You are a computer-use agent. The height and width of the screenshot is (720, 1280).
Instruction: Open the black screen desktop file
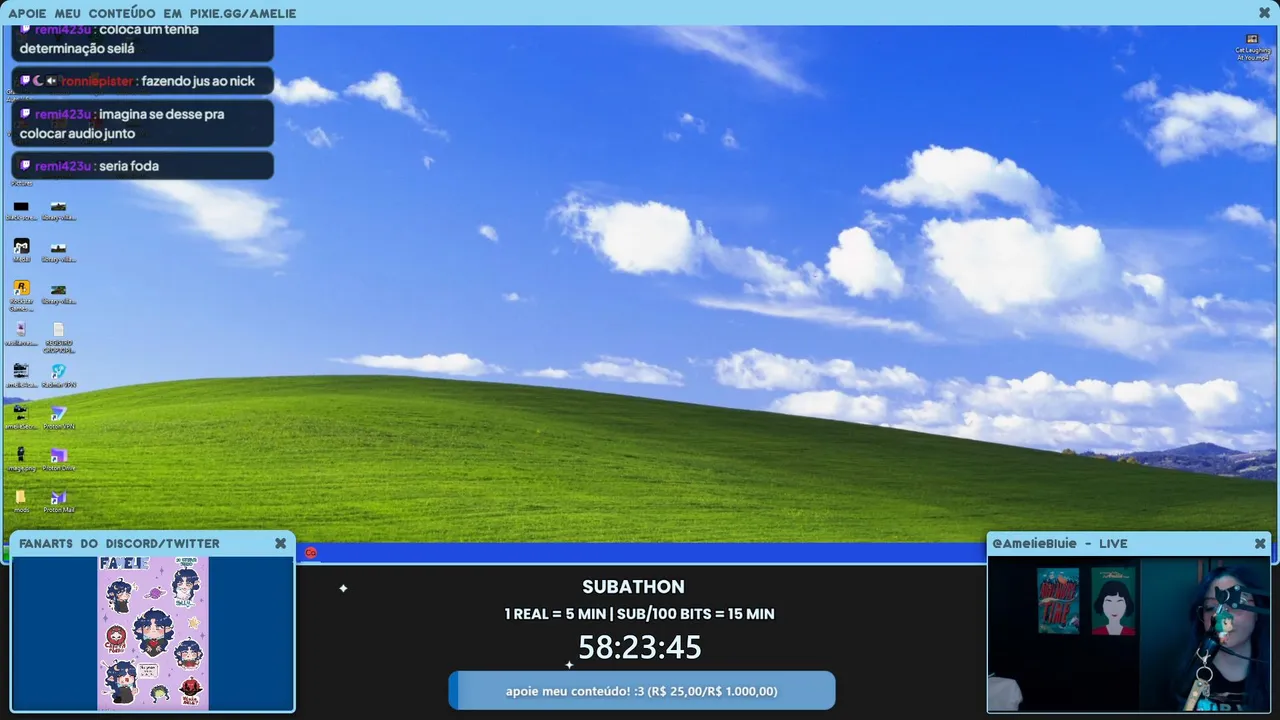click(x=21, y=211)
